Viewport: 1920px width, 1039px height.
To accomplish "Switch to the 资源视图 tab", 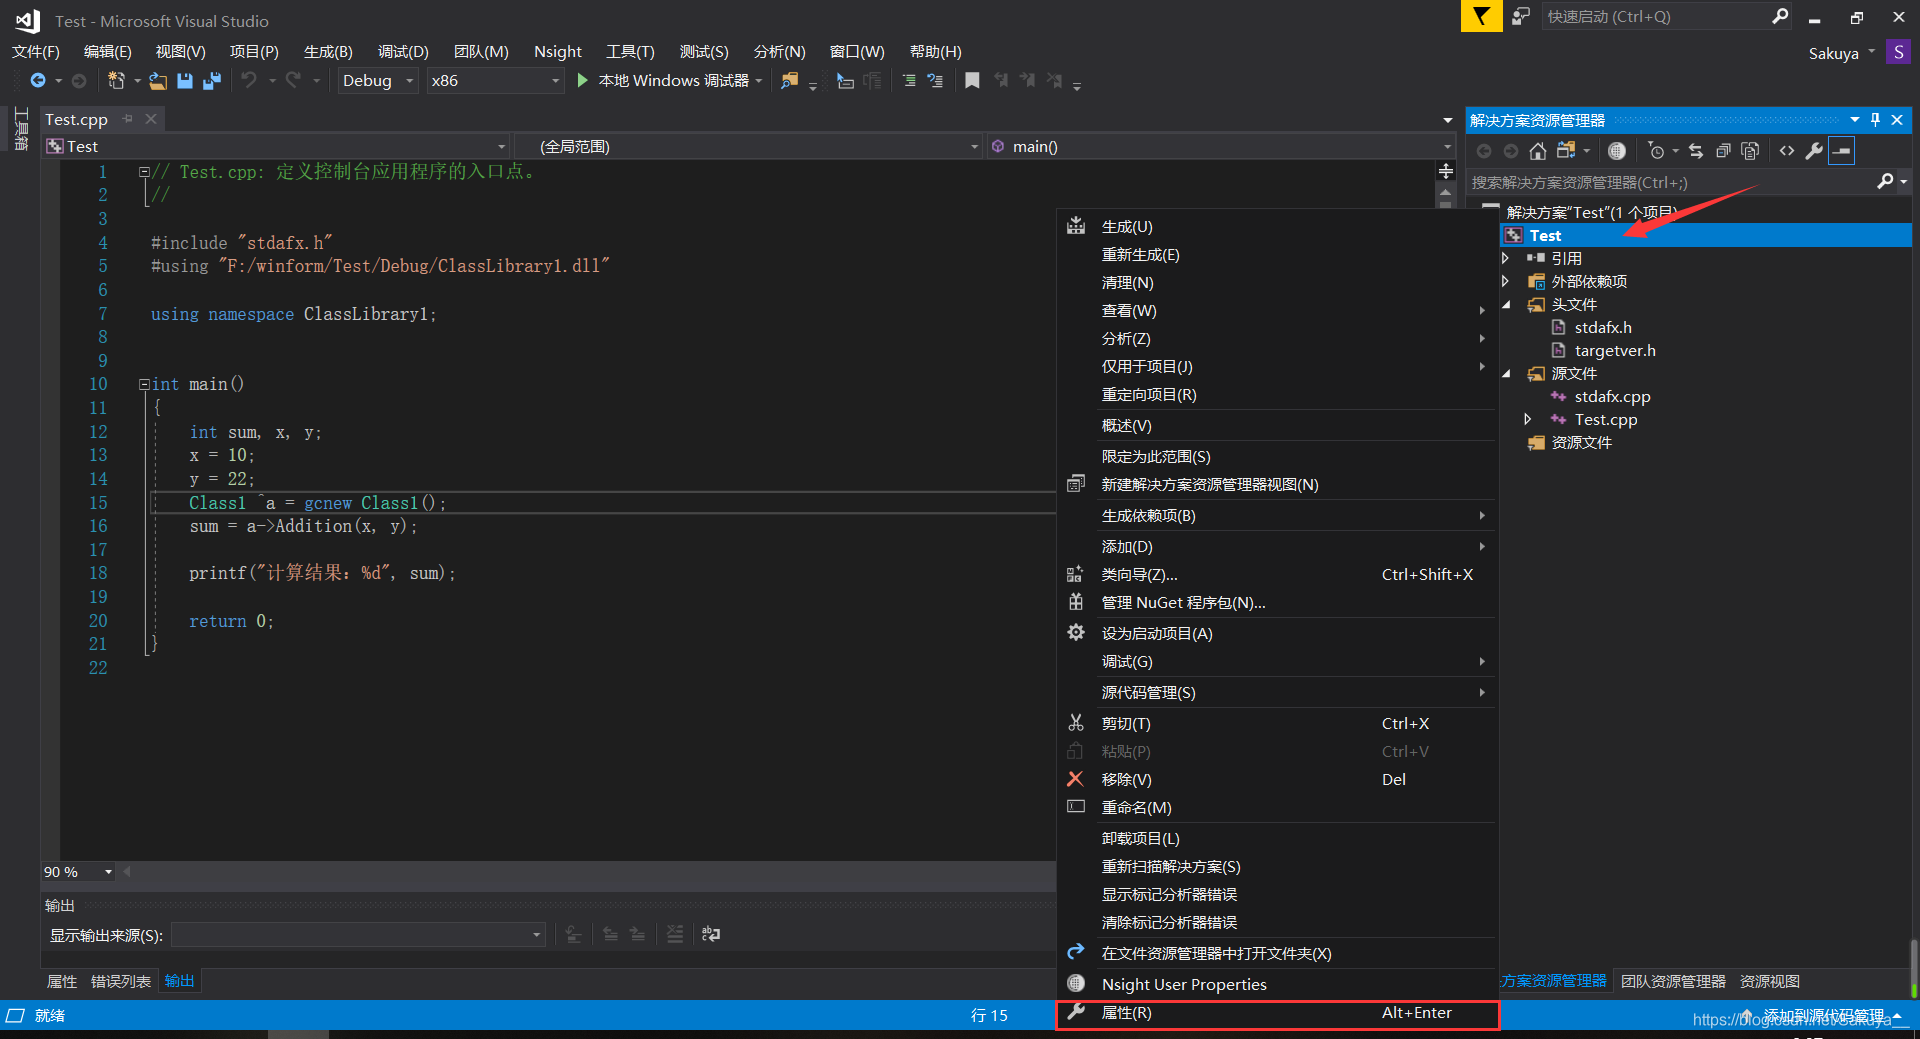I will (x=1769, y=982).
